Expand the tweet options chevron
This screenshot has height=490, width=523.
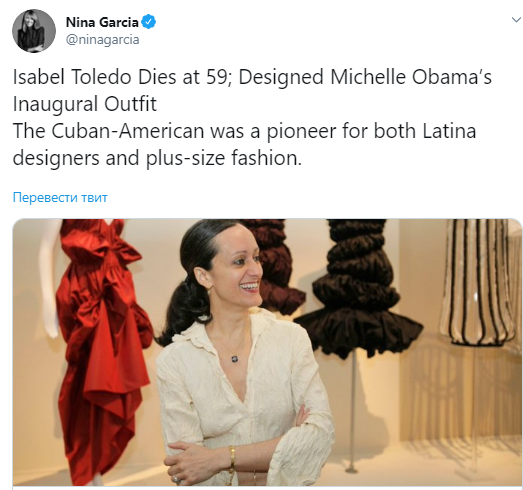pos(516,20)
